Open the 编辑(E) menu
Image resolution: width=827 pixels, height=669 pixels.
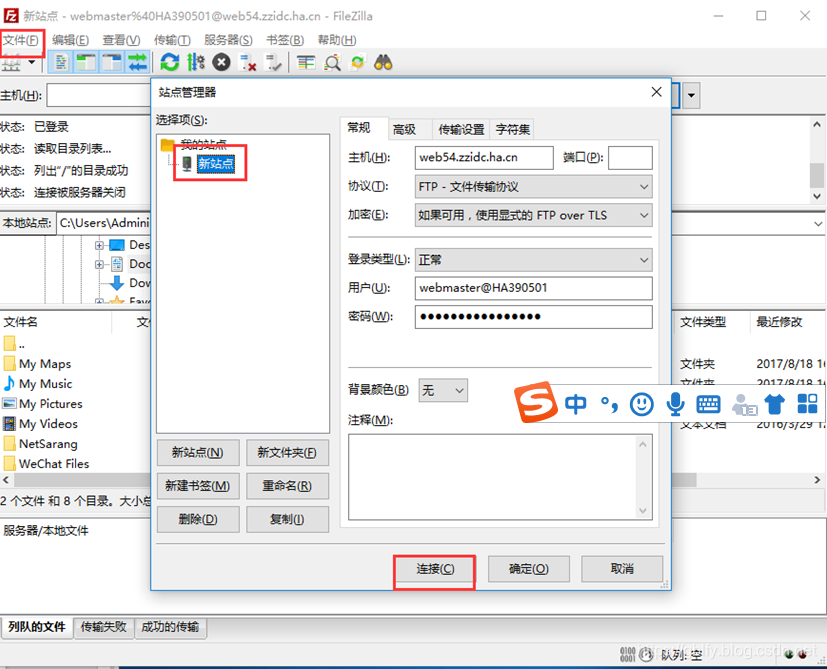(x=70, y=40)
